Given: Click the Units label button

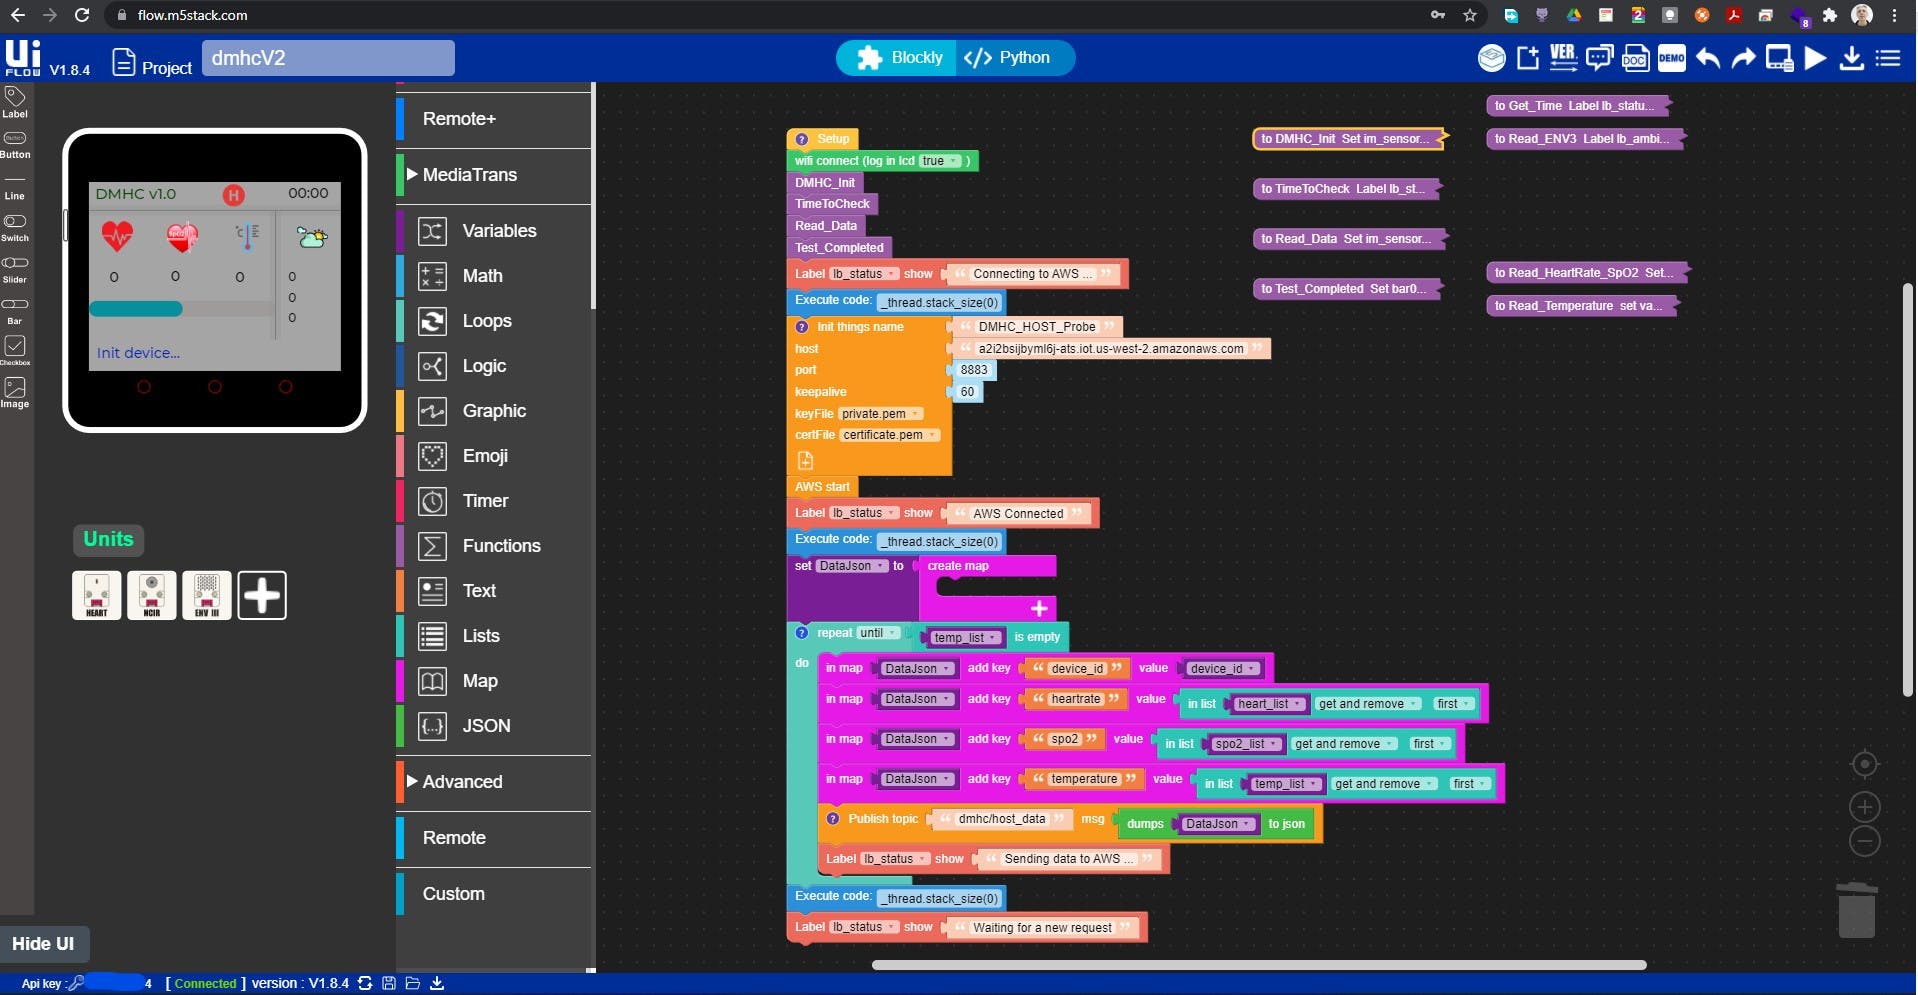Looking at the screenshot, I should [108, 539].
